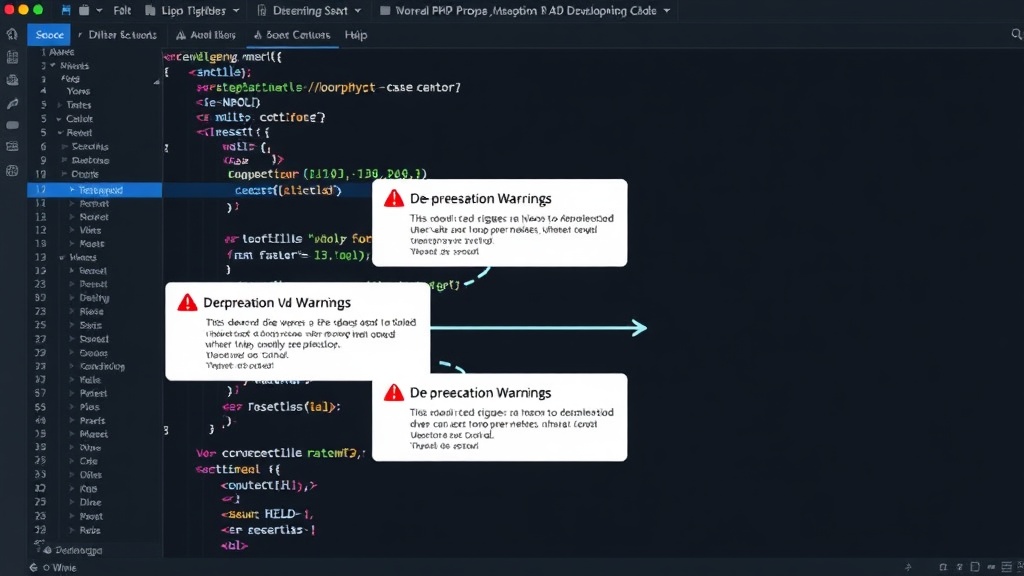
Task: Select the 'Creete' tree row
Action: coord(95,174)
